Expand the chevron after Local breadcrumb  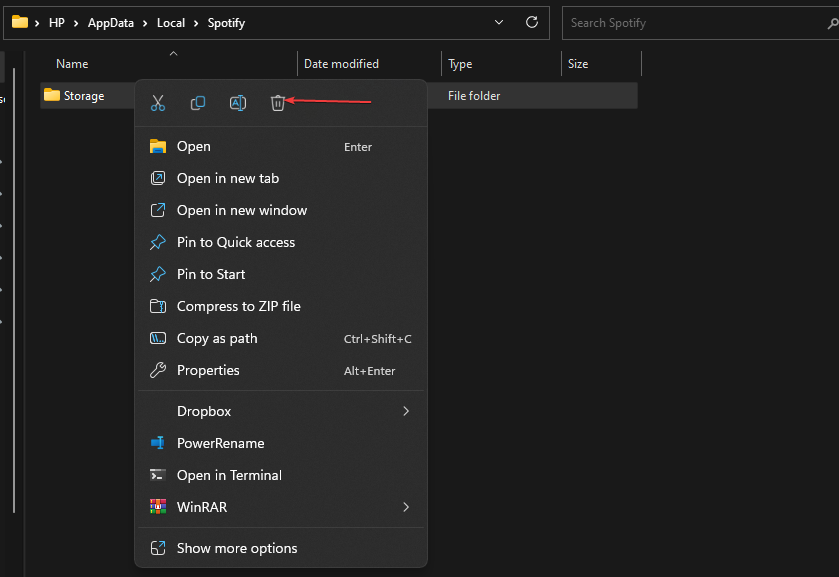[x=196, y=23]
